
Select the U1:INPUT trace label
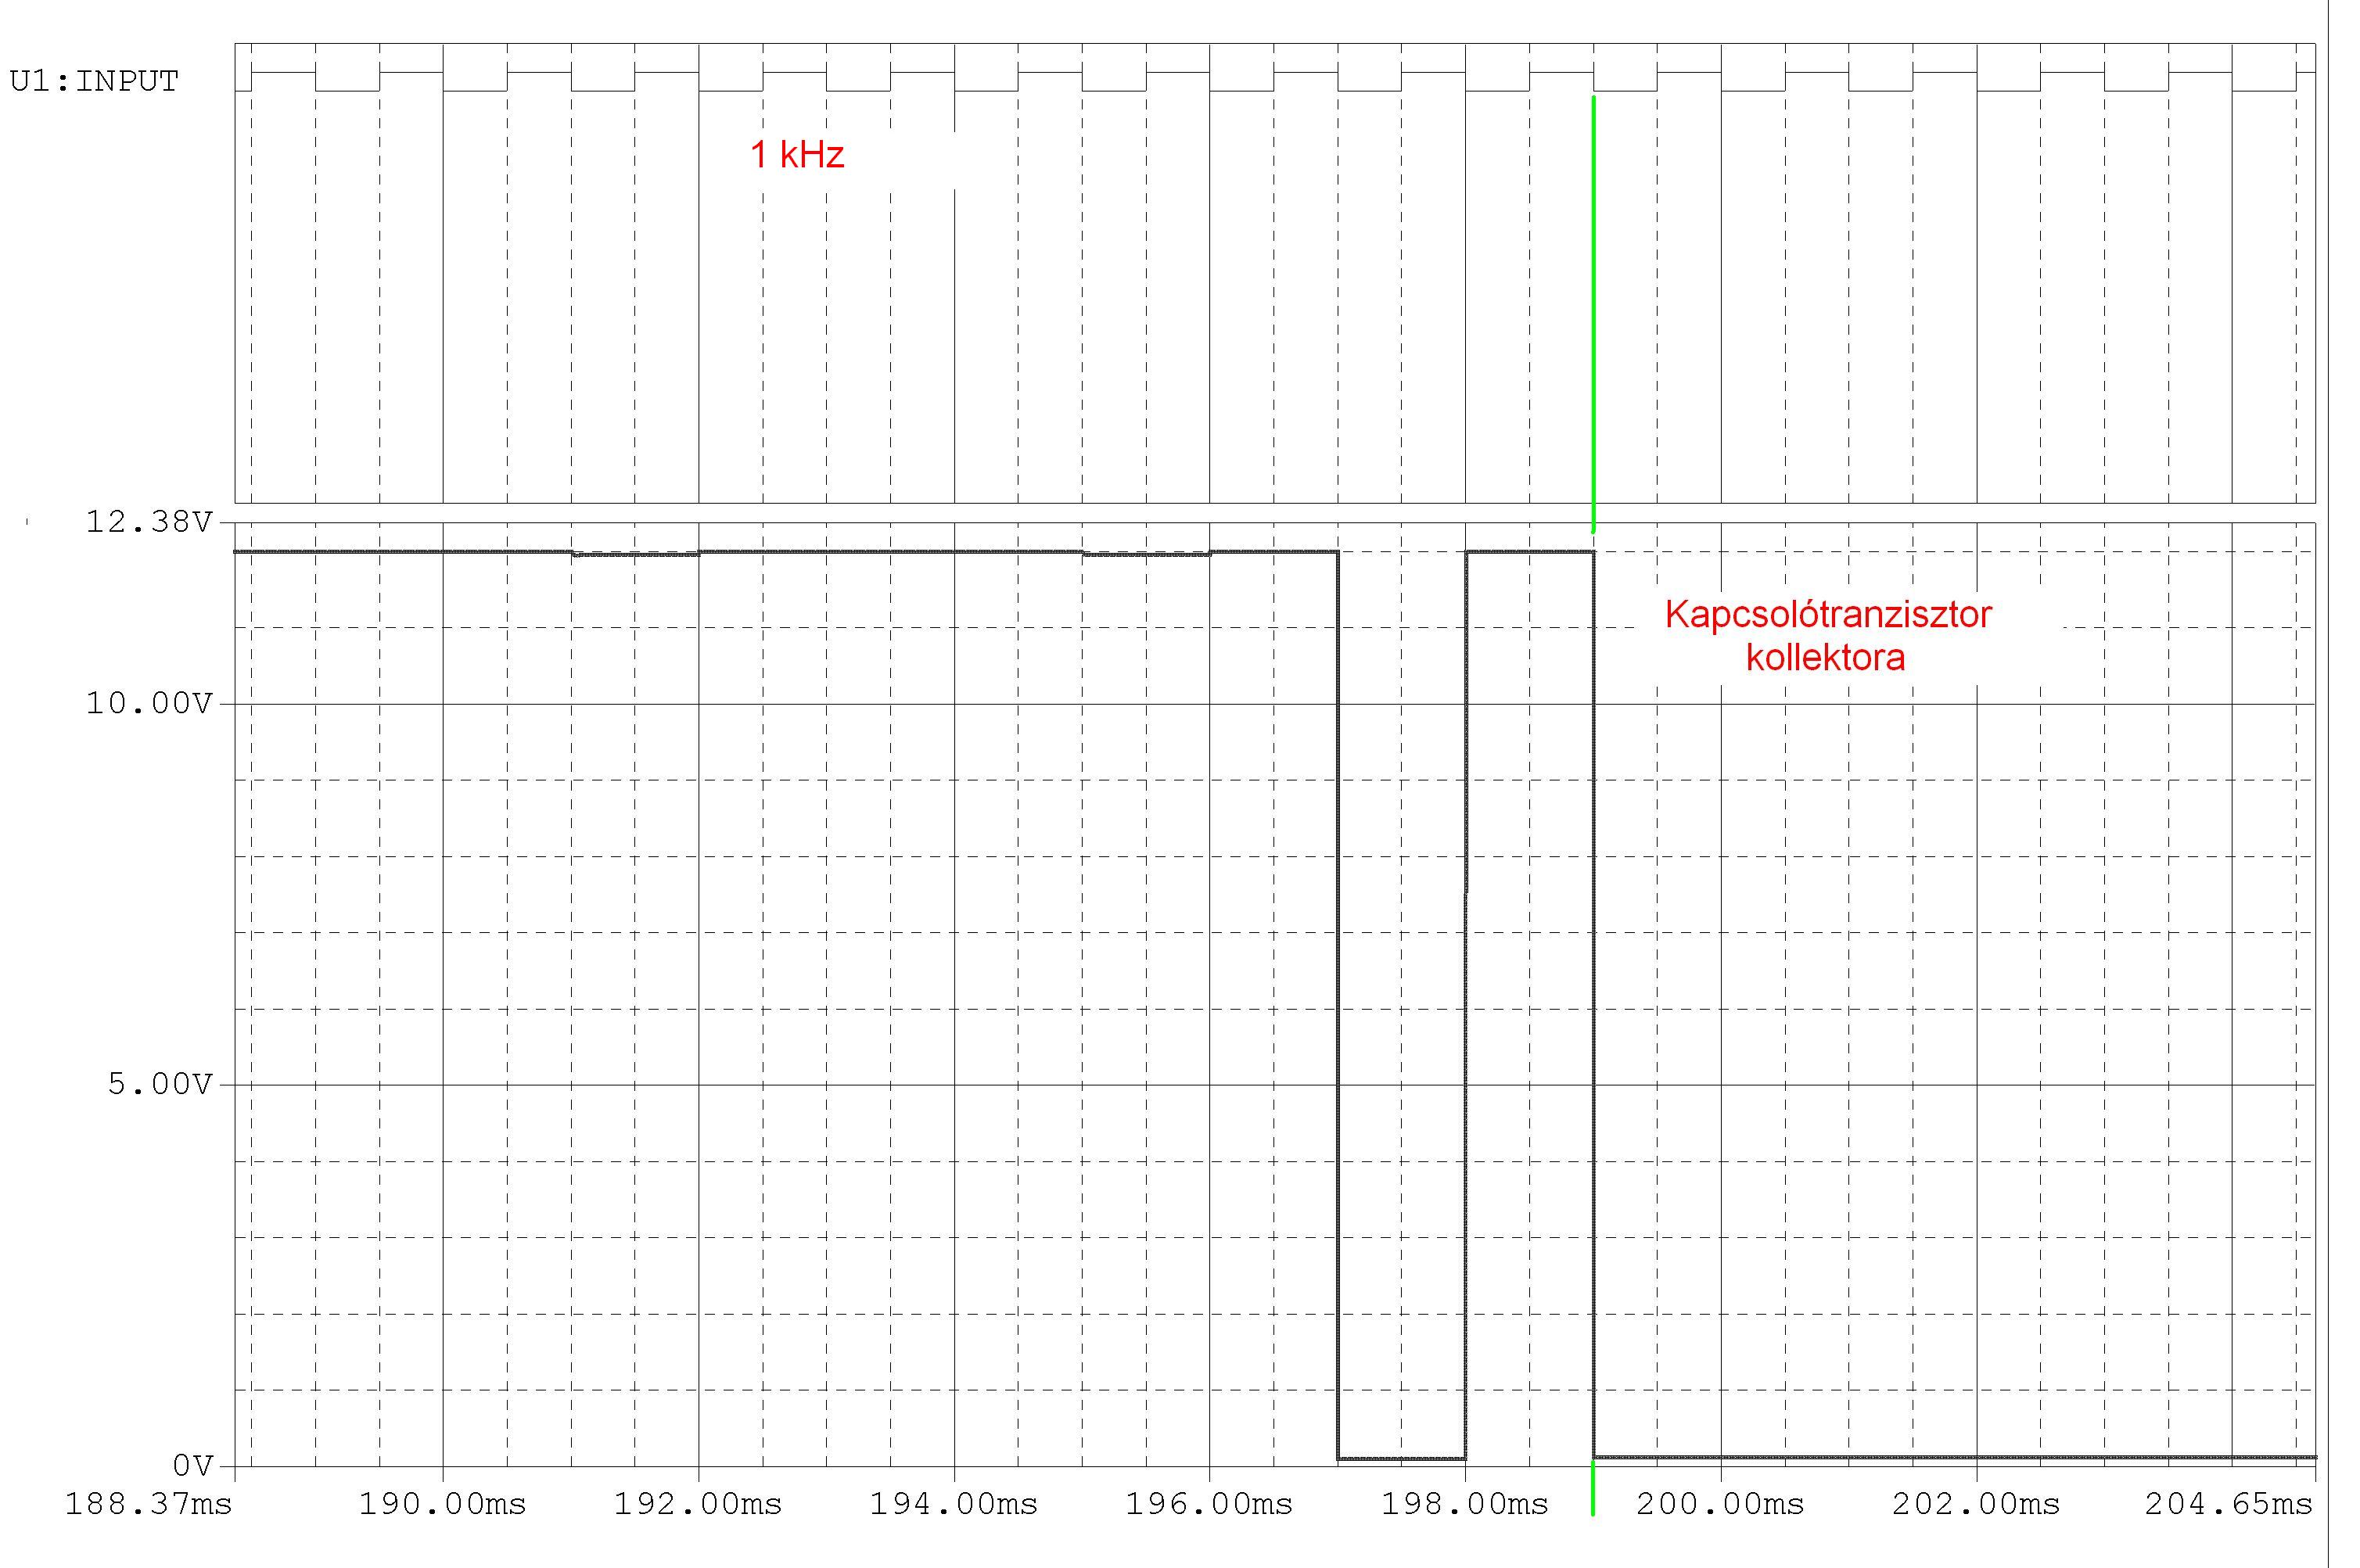click(94, 81)
